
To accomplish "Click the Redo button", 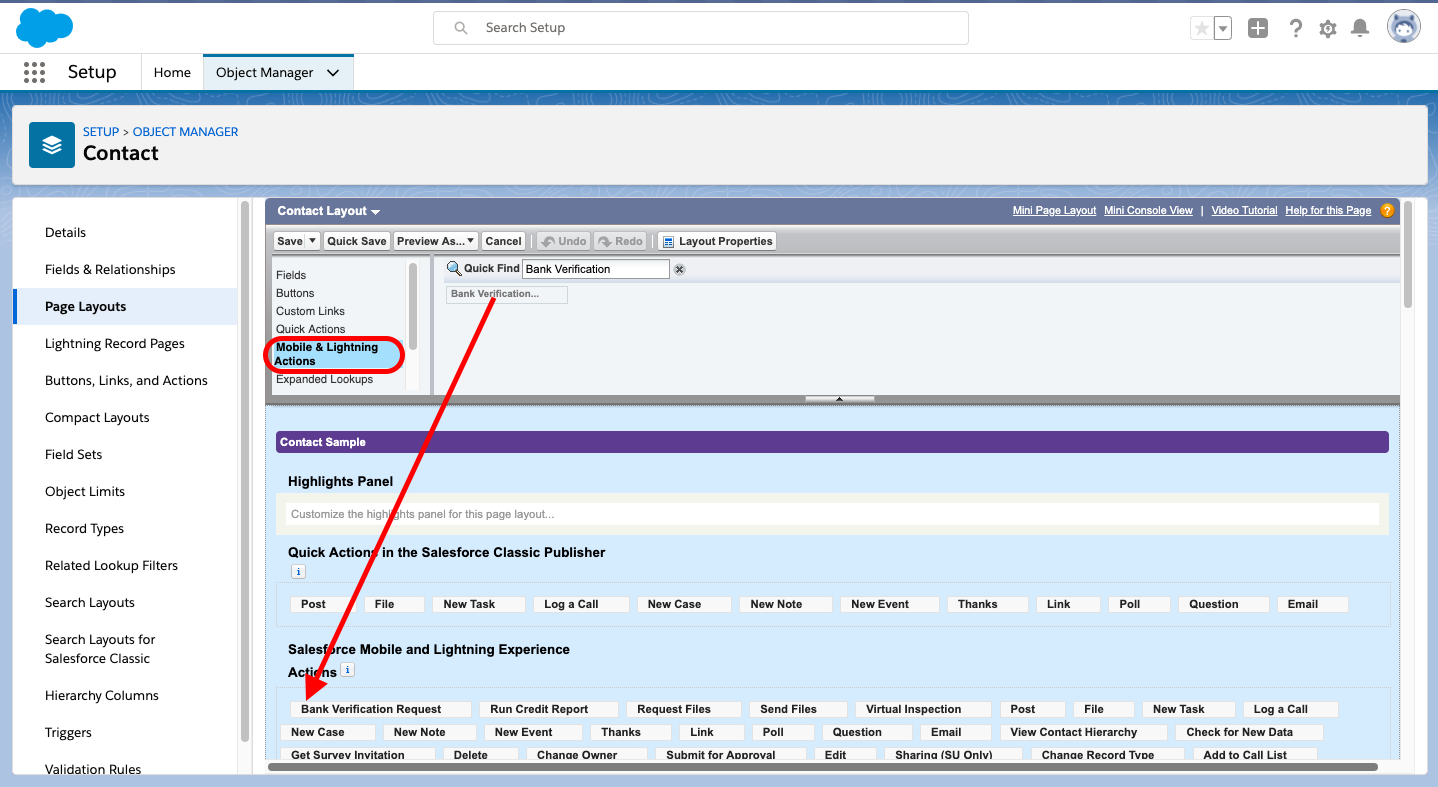I will (x=620, y=241).
